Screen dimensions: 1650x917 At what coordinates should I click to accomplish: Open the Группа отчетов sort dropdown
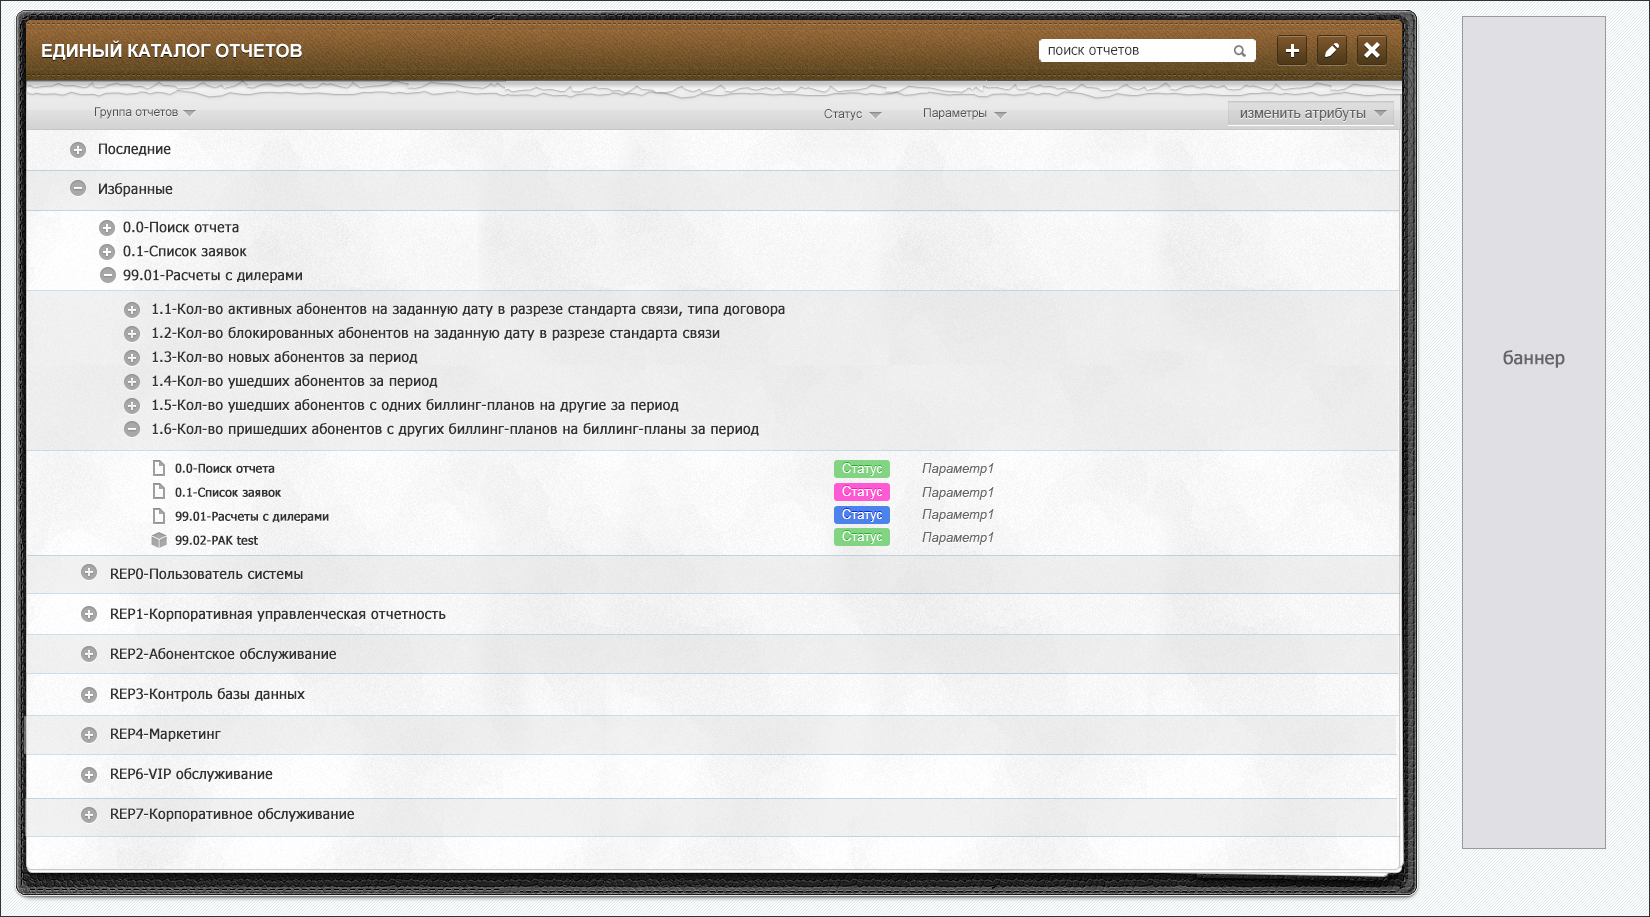click(145, 112)
